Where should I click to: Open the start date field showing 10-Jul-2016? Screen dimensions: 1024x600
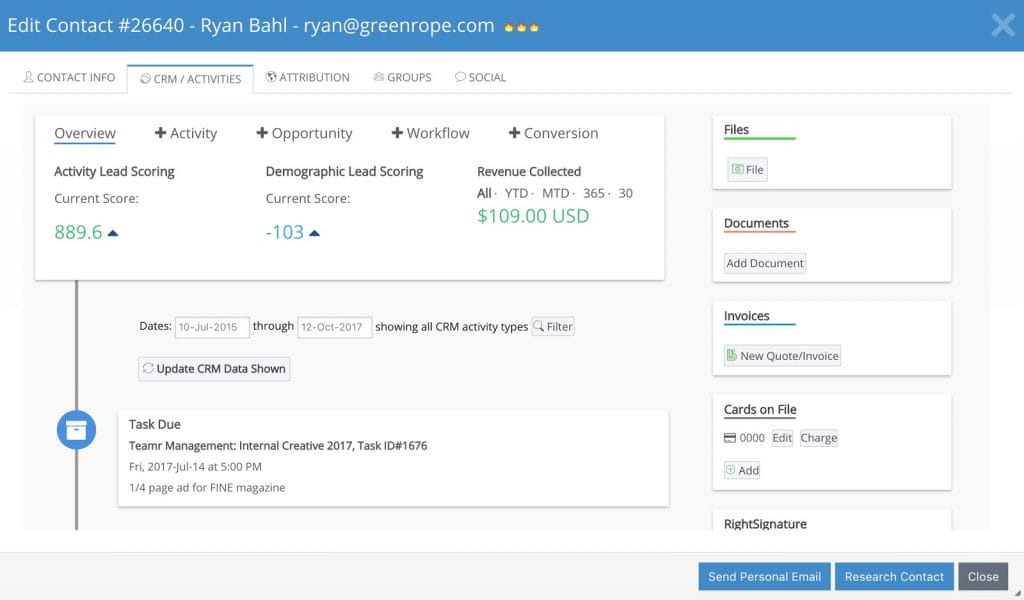(x=212, y=326)
